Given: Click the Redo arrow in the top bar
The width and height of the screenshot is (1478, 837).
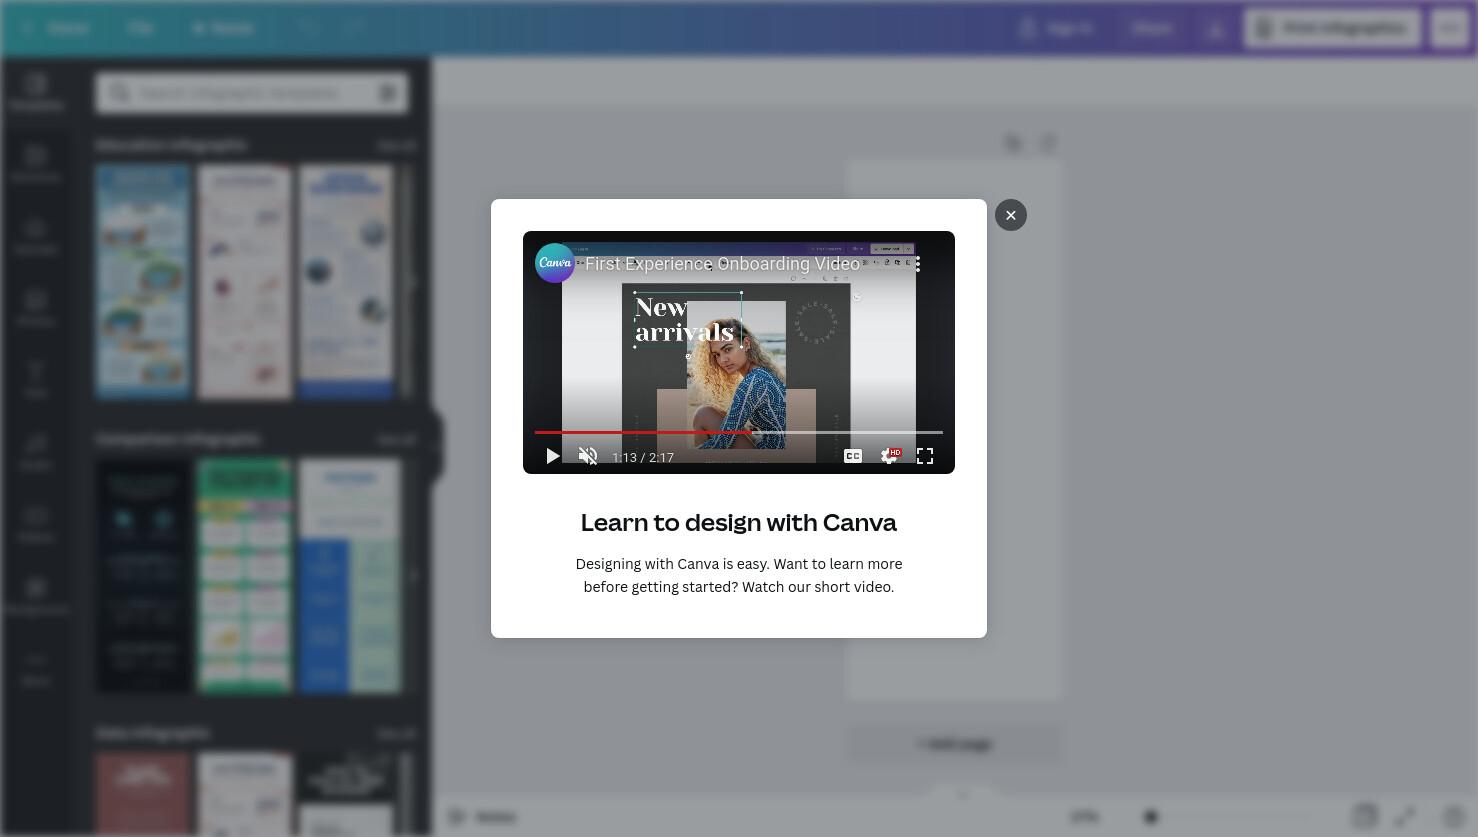Looking at the screenshot, I should click(353, 28).
